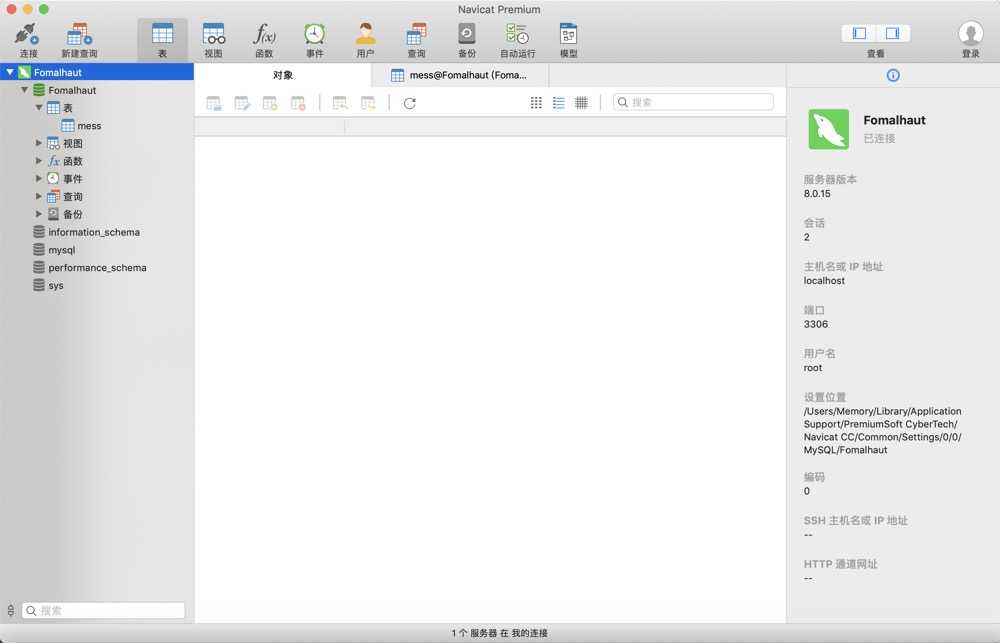Switch to list view
Image resolution: width=1000 pixels, height=643 pixels.
(559, 103)
